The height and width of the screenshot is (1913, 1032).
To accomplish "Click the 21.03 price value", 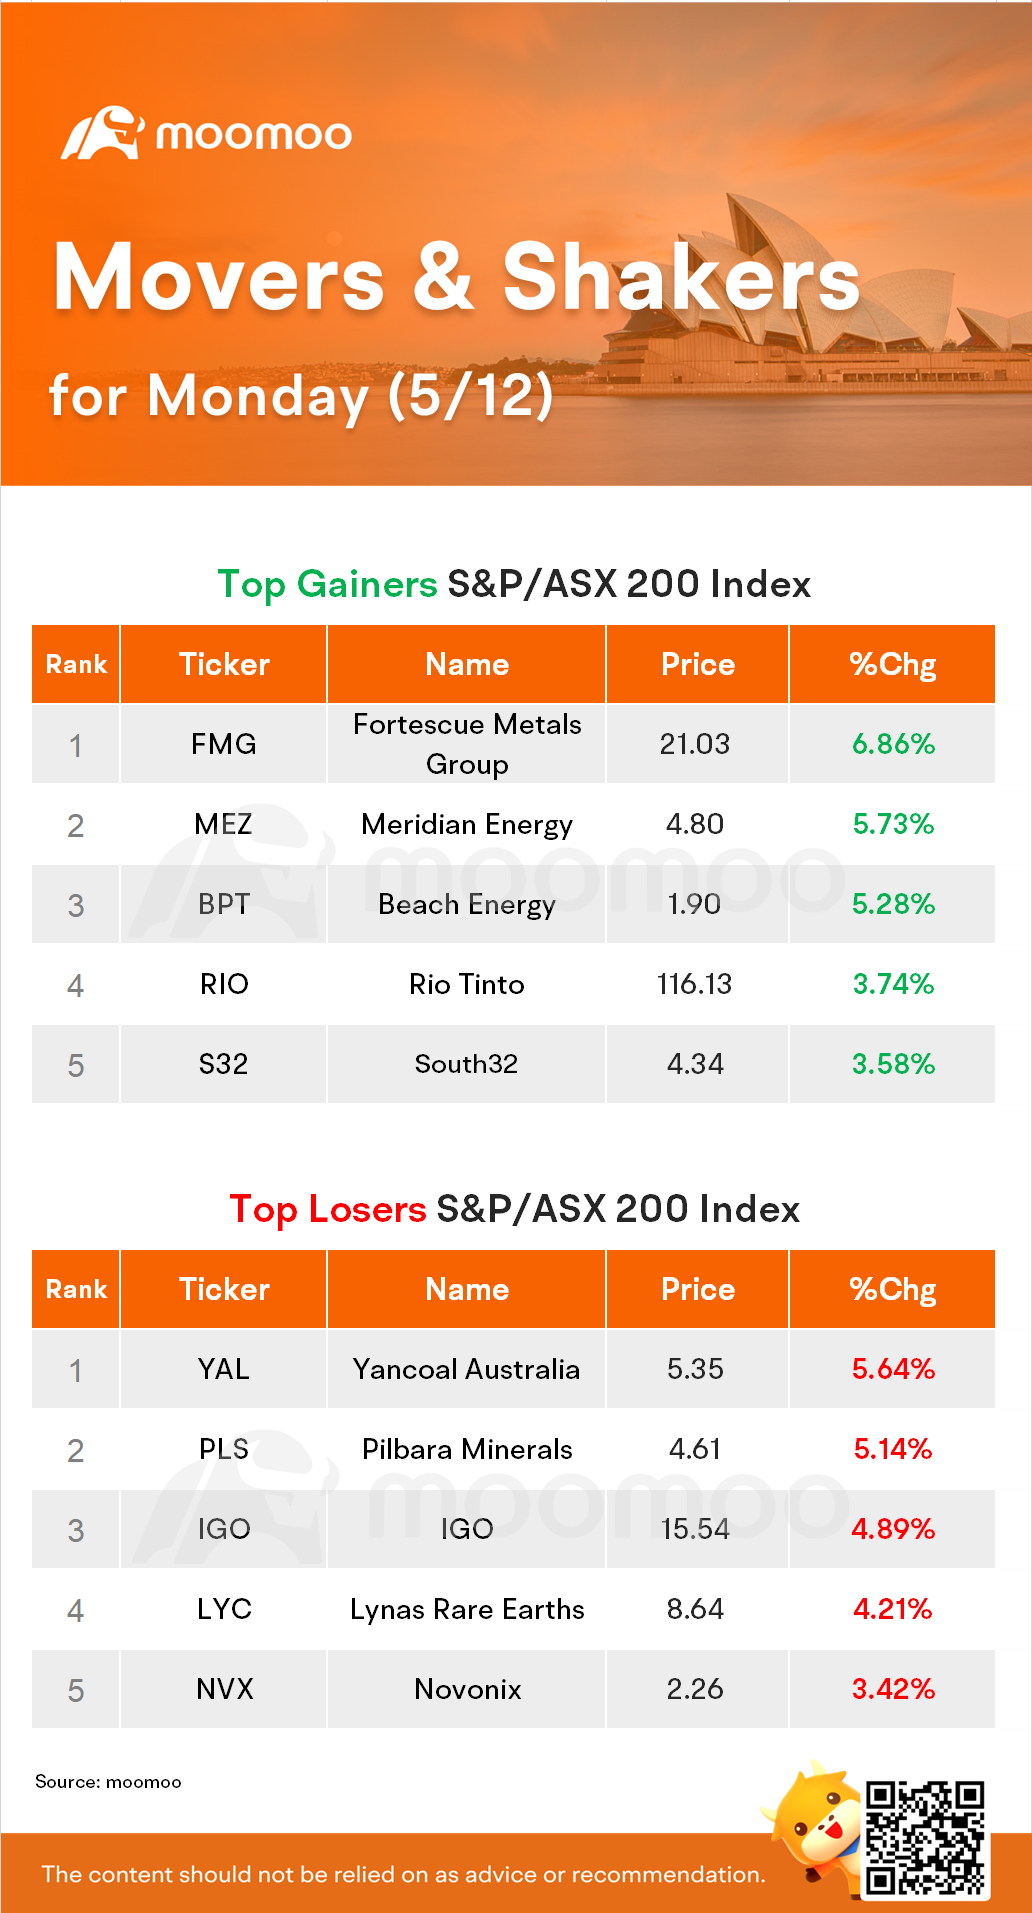I will tap(695, 744).
